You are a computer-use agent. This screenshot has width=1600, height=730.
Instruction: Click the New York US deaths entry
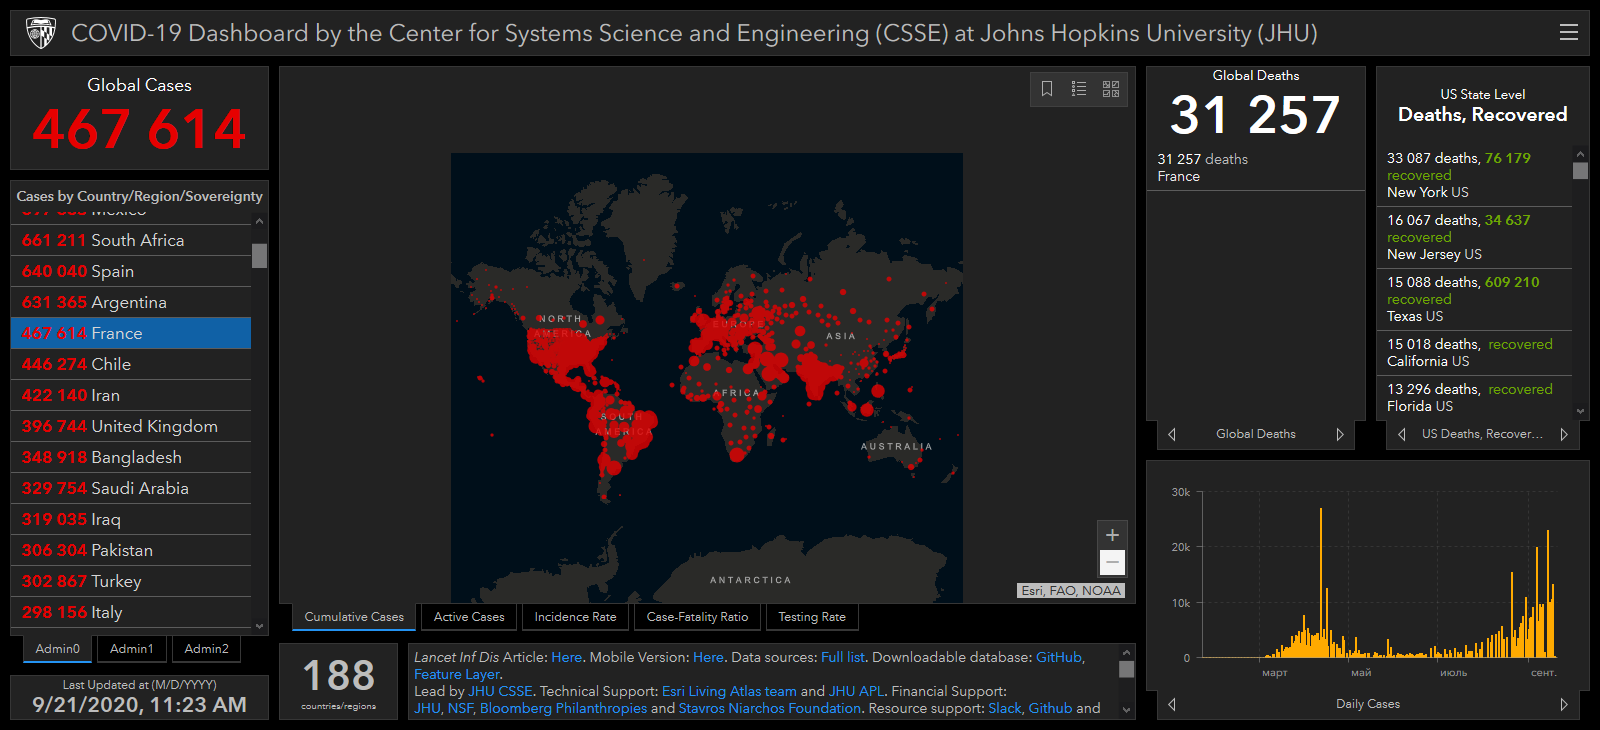pyautogui.click(x=1474, y=175)
